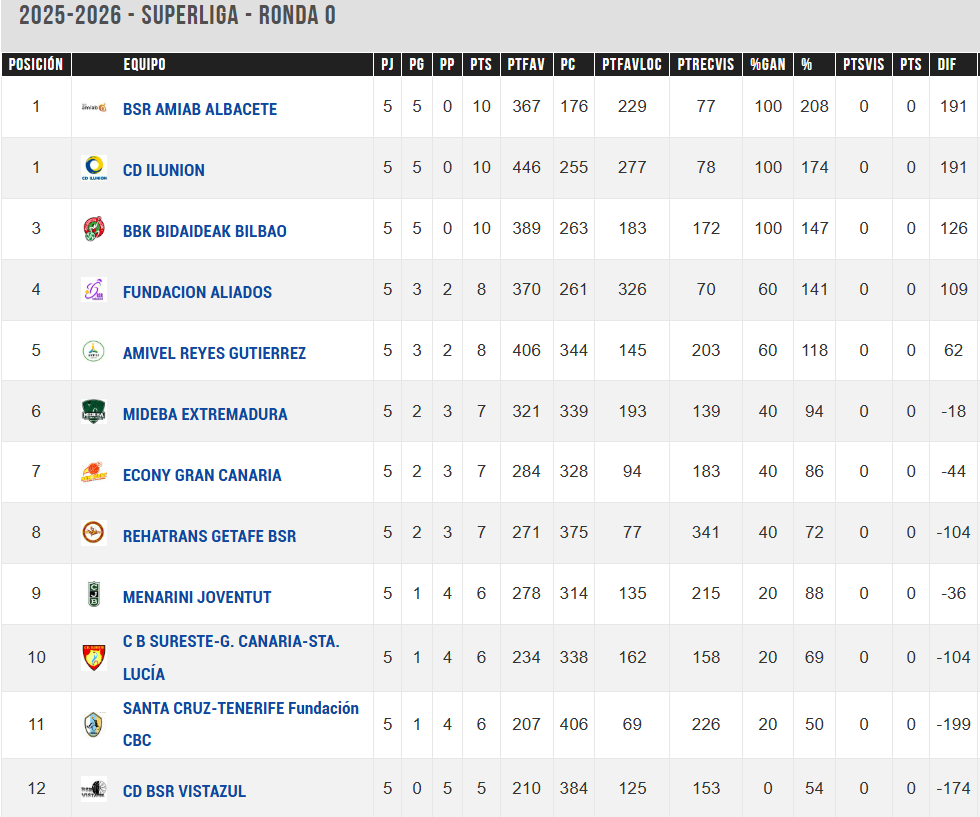Open the BSR AMIAB ALBACETE team link
The width and height of the screenshot is (980, 817).
click(x=200, y=109)
